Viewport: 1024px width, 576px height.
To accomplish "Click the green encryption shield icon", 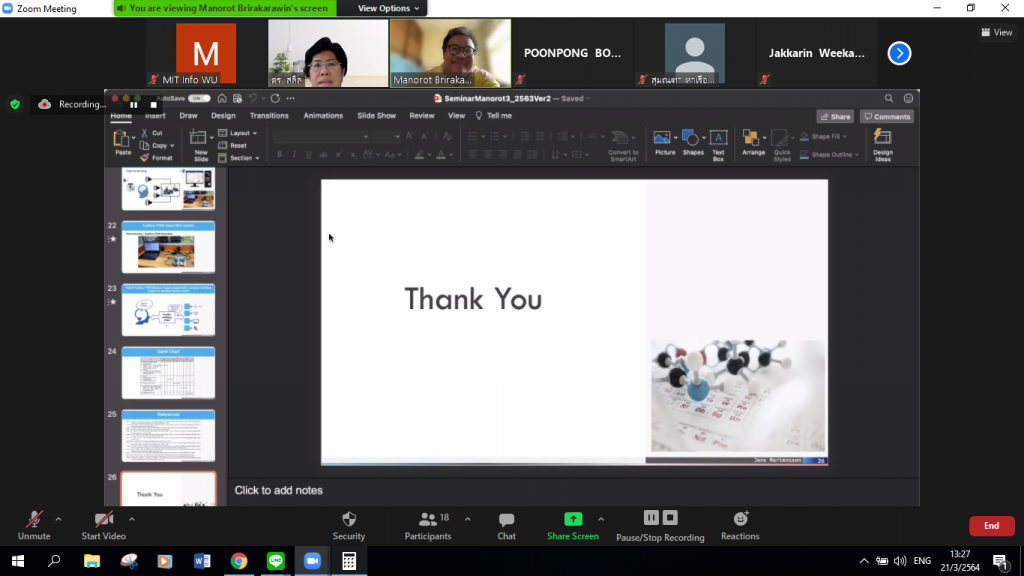I will (15, 104).
